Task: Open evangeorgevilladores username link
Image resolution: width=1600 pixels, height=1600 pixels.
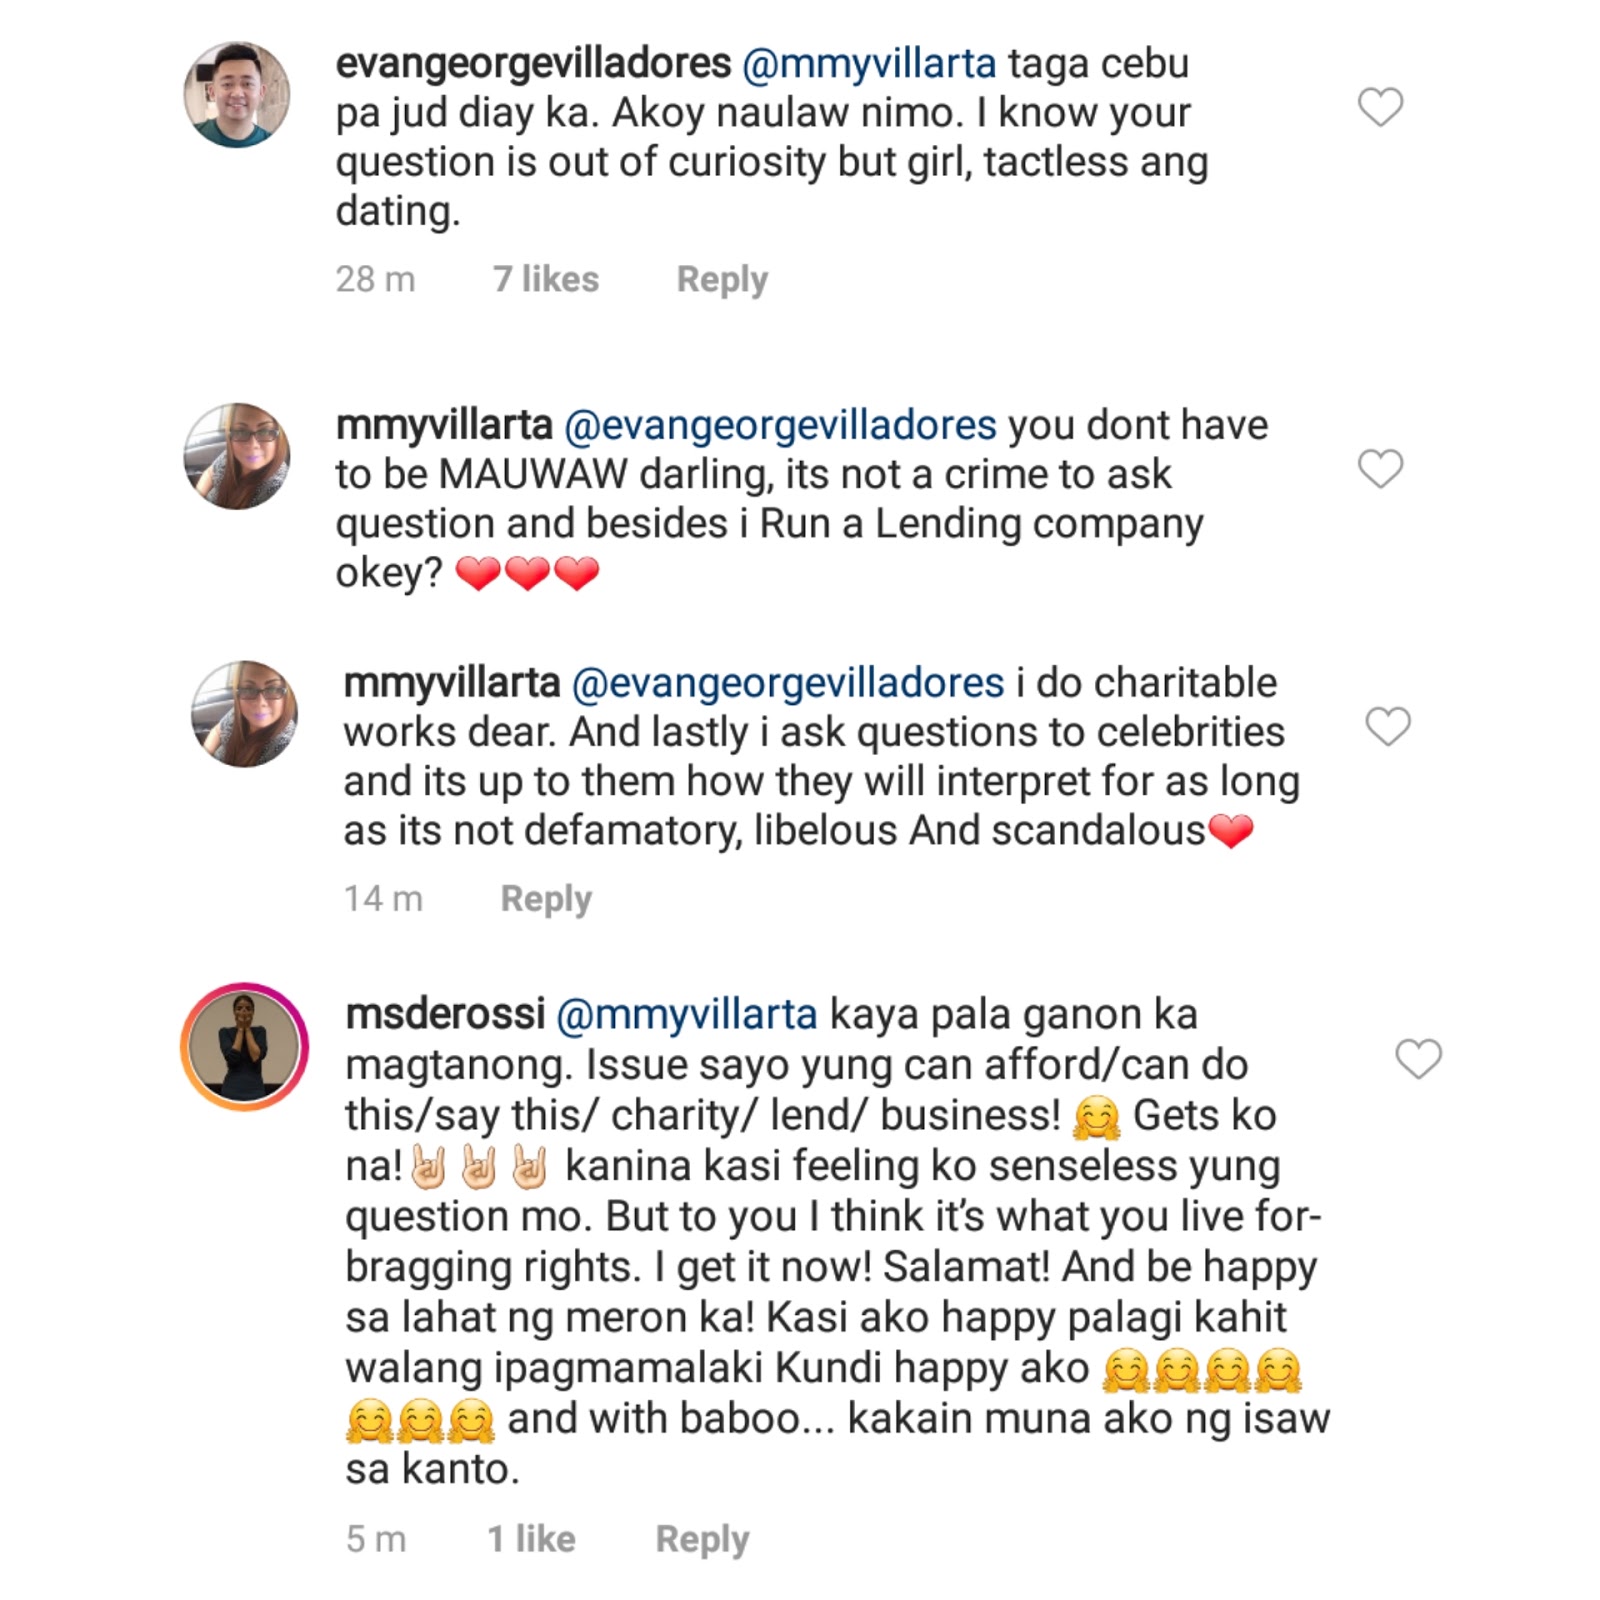Action: tap(533, 64)
